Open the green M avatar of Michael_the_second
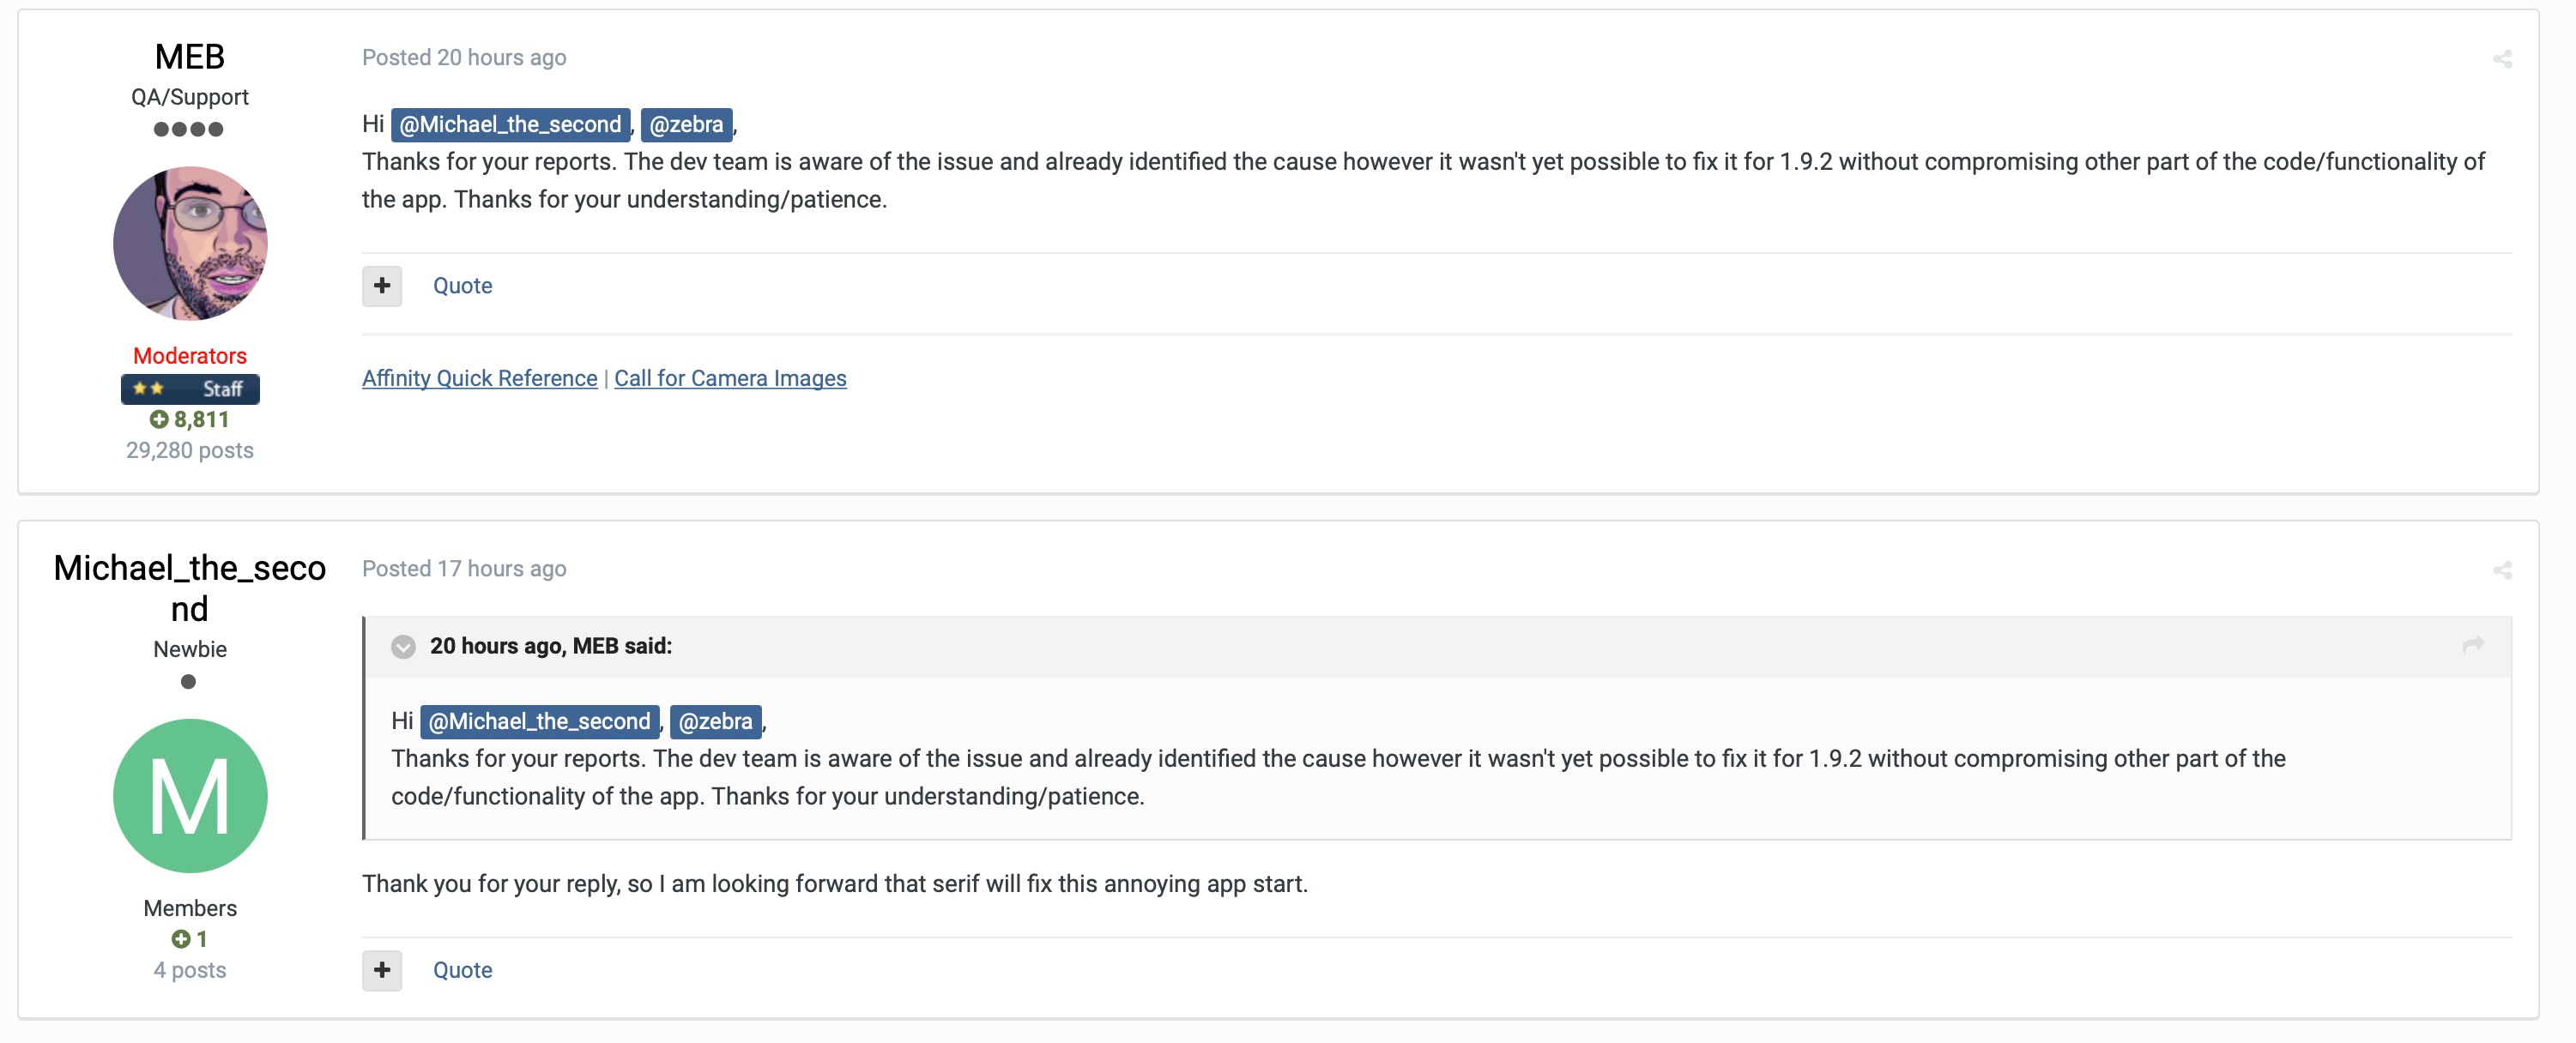 tap(190, 796)
